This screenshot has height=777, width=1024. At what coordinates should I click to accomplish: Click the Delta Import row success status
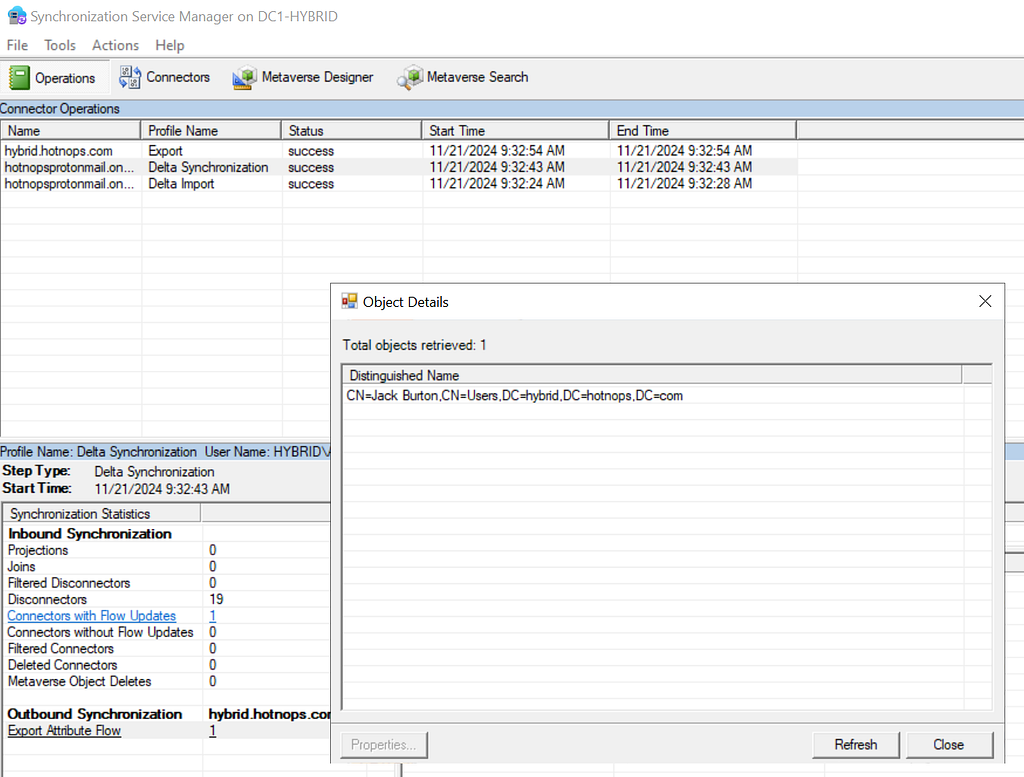[311, 183]
